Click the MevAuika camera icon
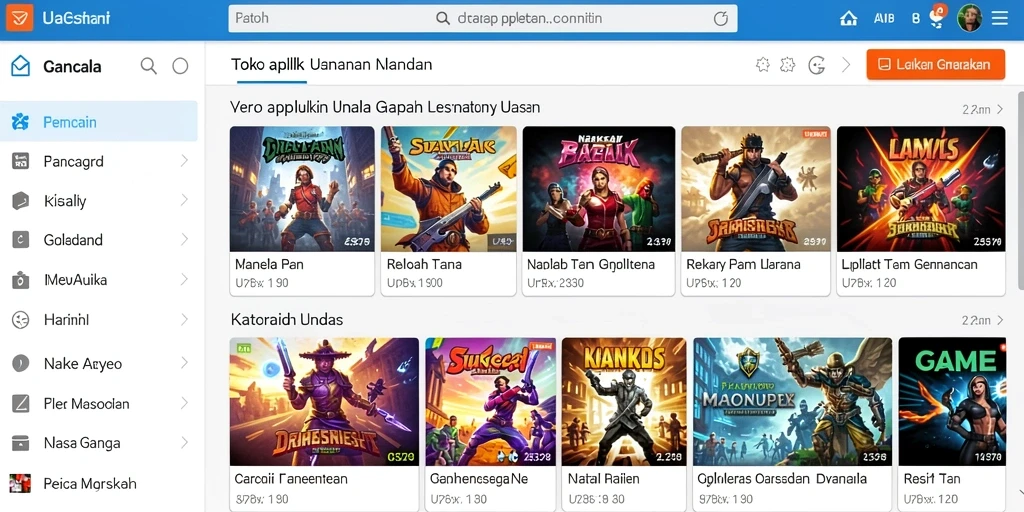 [20, 280]
